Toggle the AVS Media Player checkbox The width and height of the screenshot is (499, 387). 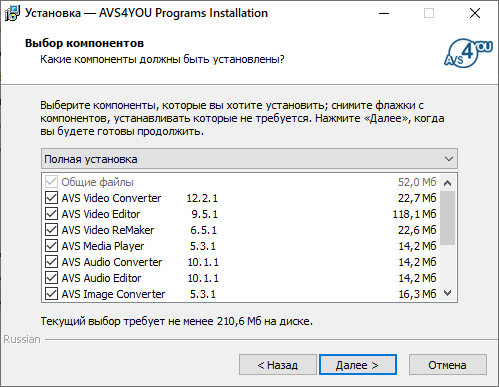coord(51,246)
